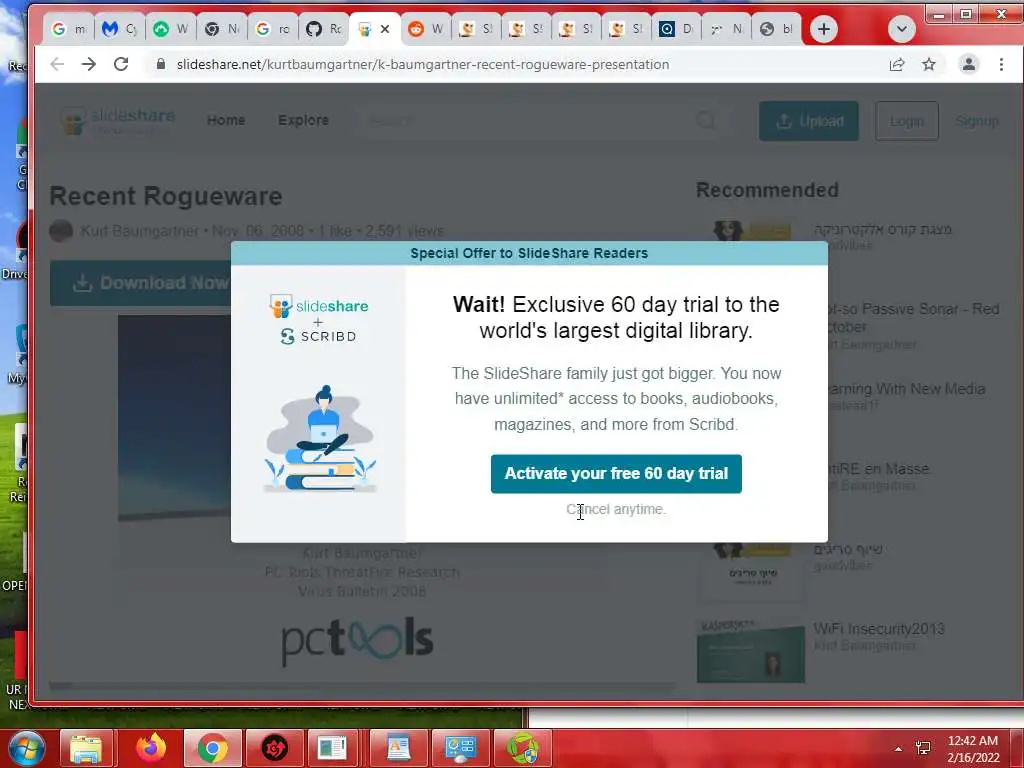Open the Explore navigation link

click(x=303, y=120)
